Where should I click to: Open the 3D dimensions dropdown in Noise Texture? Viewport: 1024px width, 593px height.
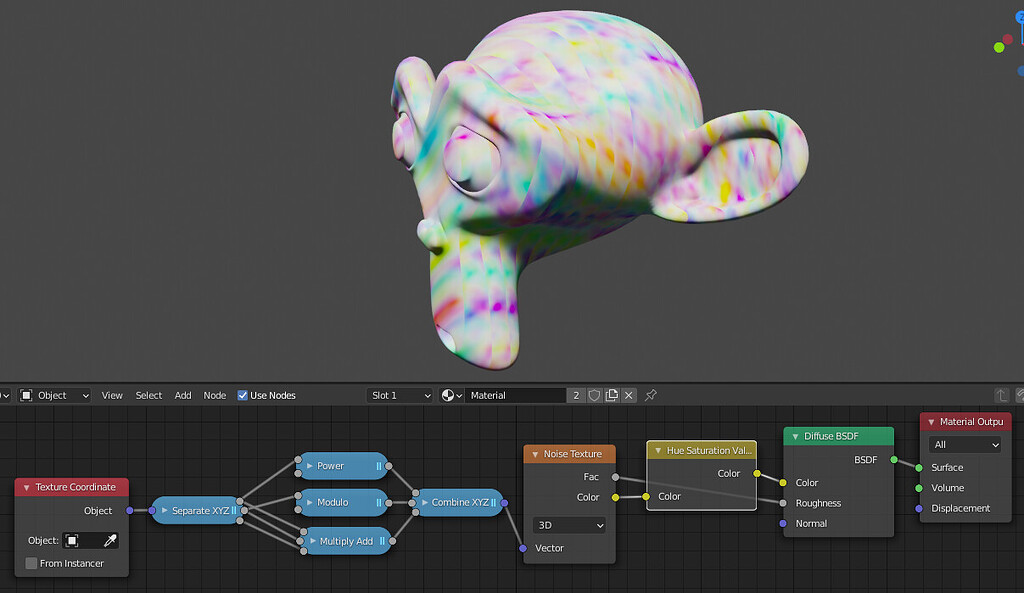pyautogui.click(x=569, y=525)
